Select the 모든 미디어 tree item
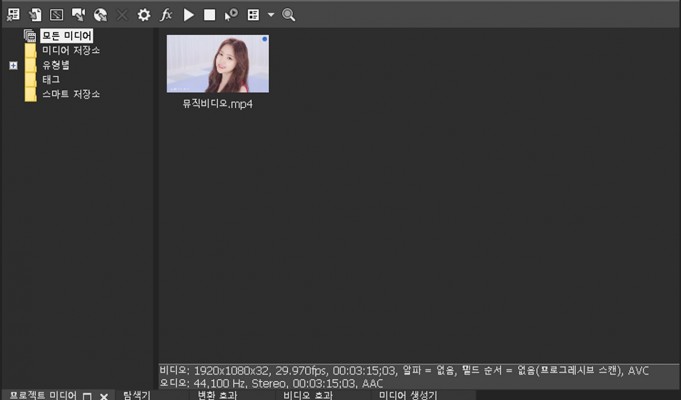 66,36
